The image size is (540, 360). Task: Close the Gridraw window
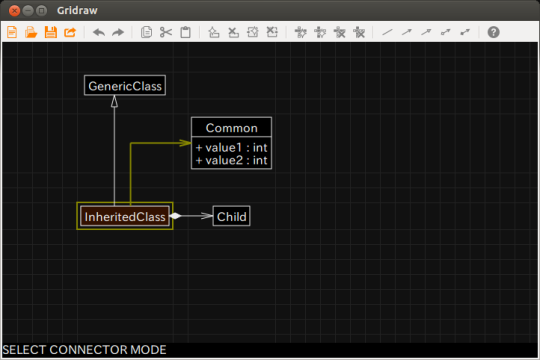(x=14, y=11)
